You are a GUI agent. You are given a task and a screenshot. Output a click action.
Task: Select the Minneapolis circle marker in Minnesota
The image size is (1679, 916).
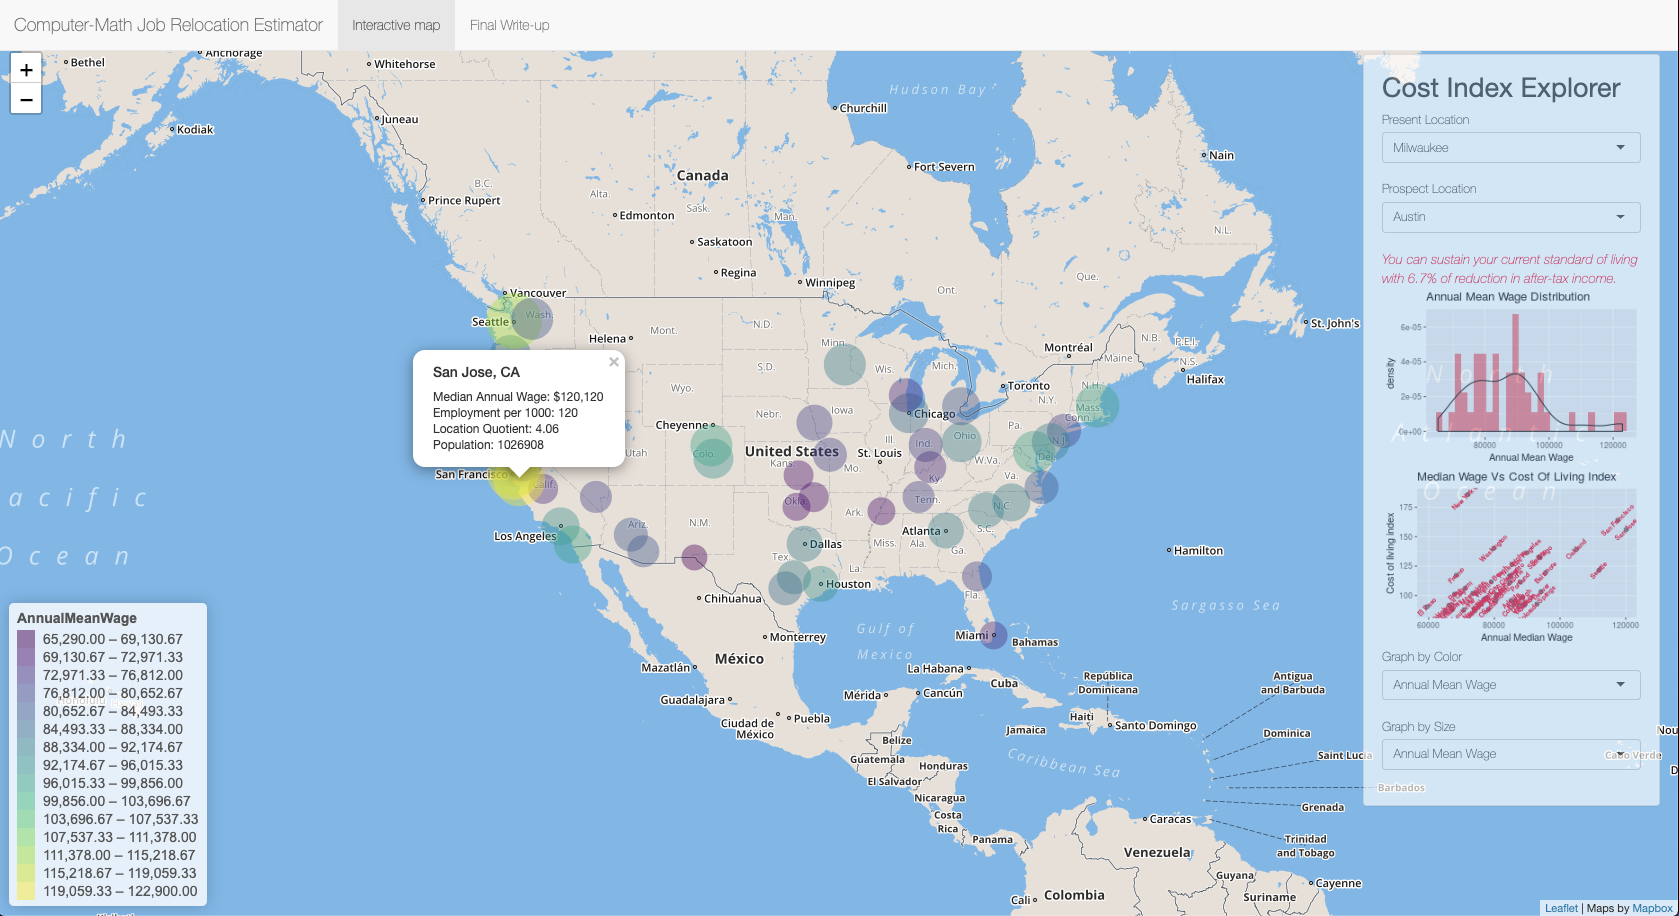click(x=844, y=363)
